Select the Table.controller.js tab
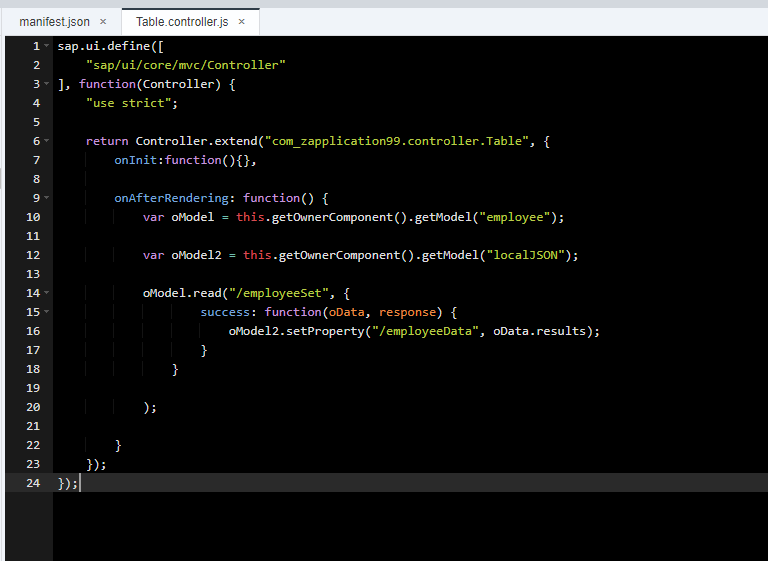Screen dimensions: 768x561 (182, 22)
